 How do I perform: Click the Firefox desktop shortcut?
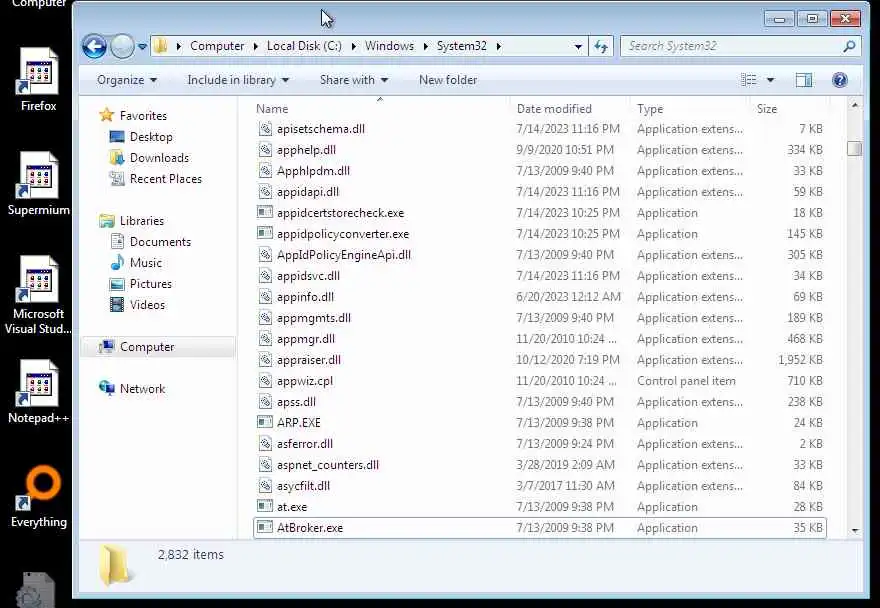[38, 80]
